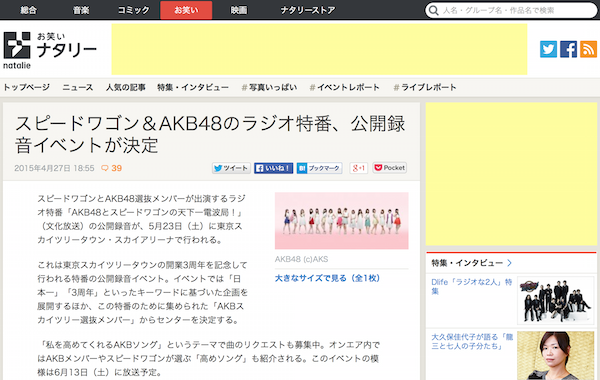Image resolution: width=600 pixels, height=380 pixels.
Task: Share the article via ツイート button
Action: click(231, 168)
